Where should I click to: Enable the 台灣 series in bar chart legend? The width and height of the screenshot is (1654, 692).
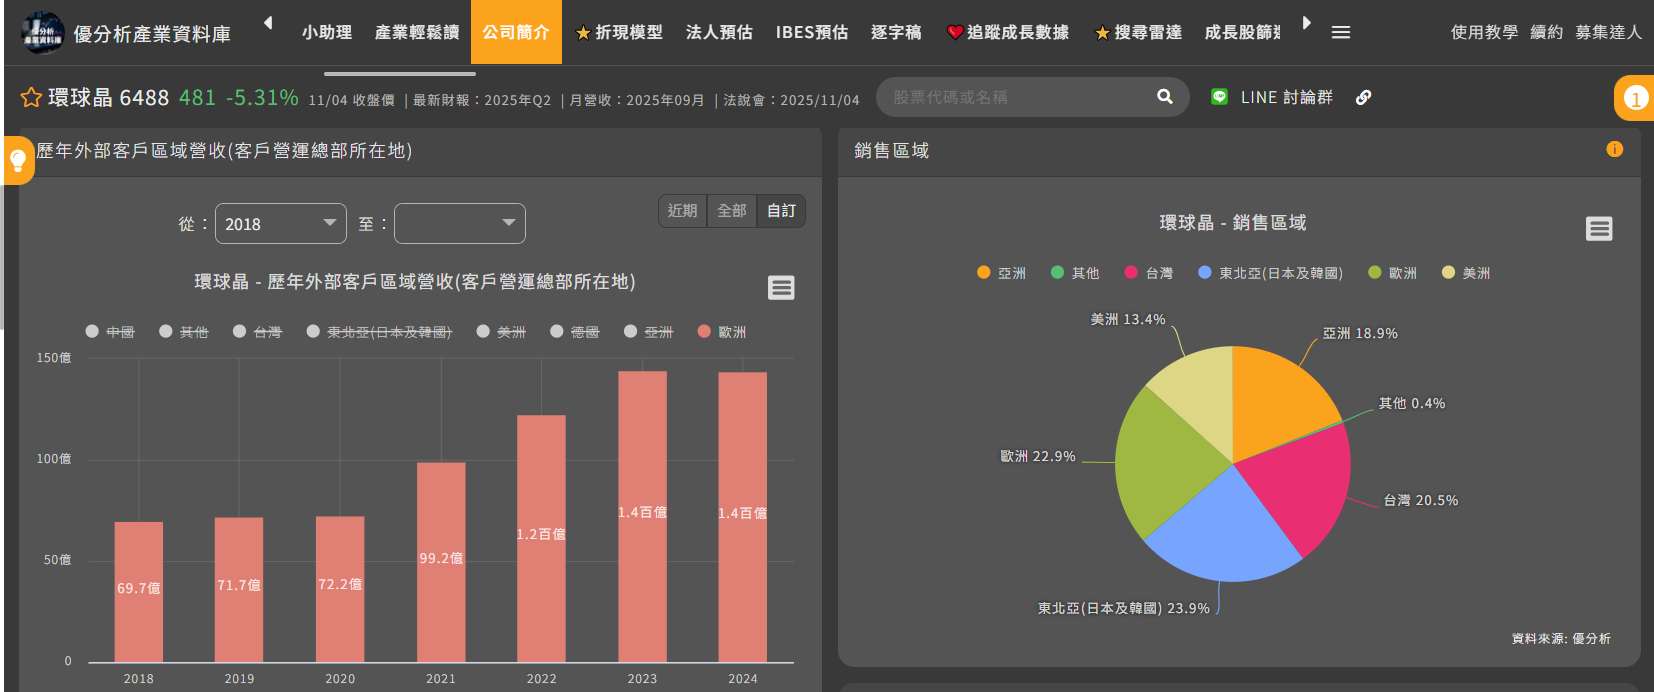tap(257, 332)
